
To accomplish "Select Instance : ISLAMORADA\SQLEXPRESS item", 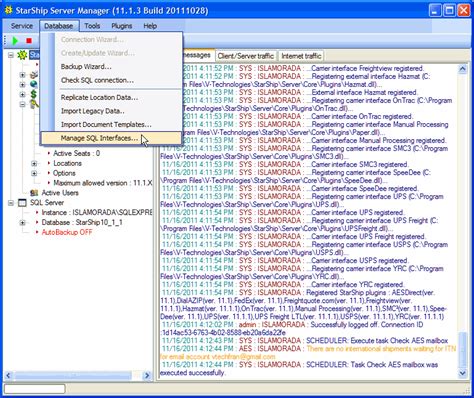I will pos(97,213).
